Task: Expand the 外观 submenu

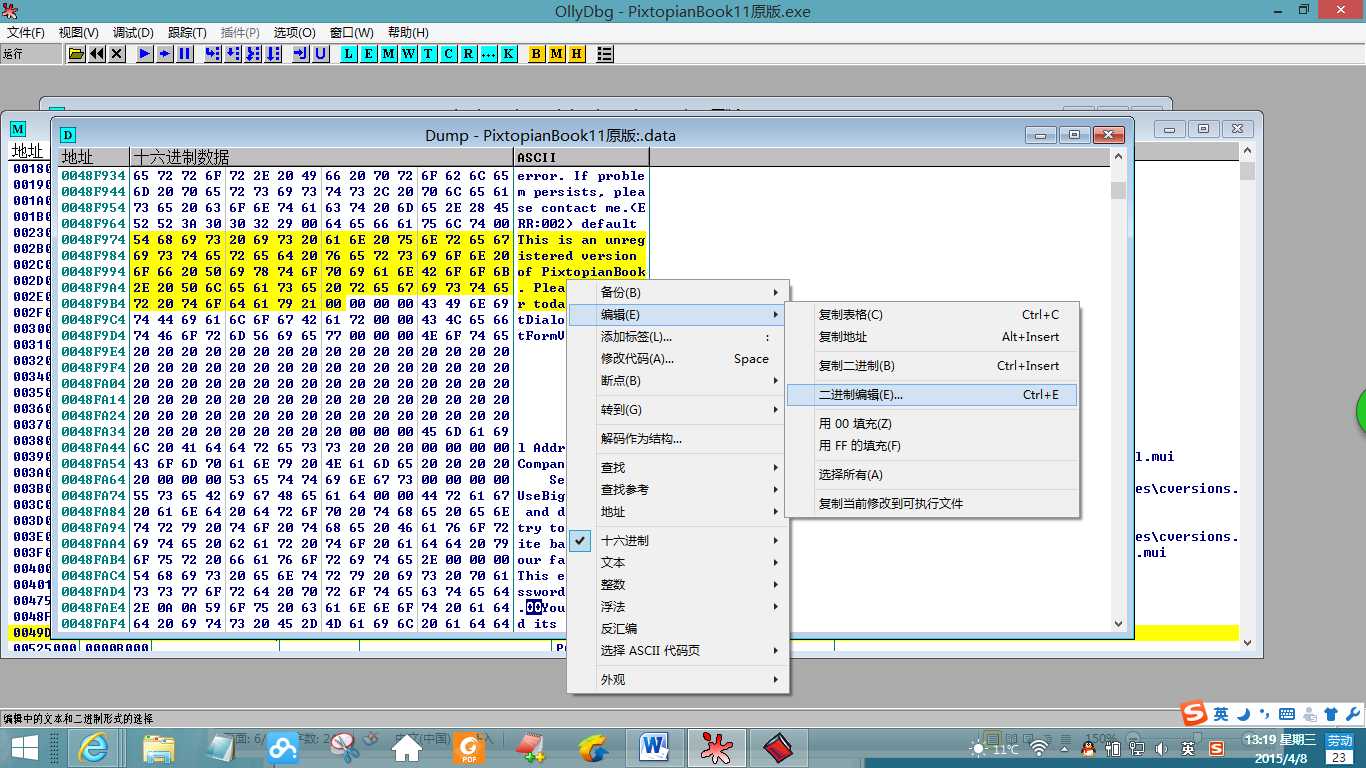Action: [678, 680]
